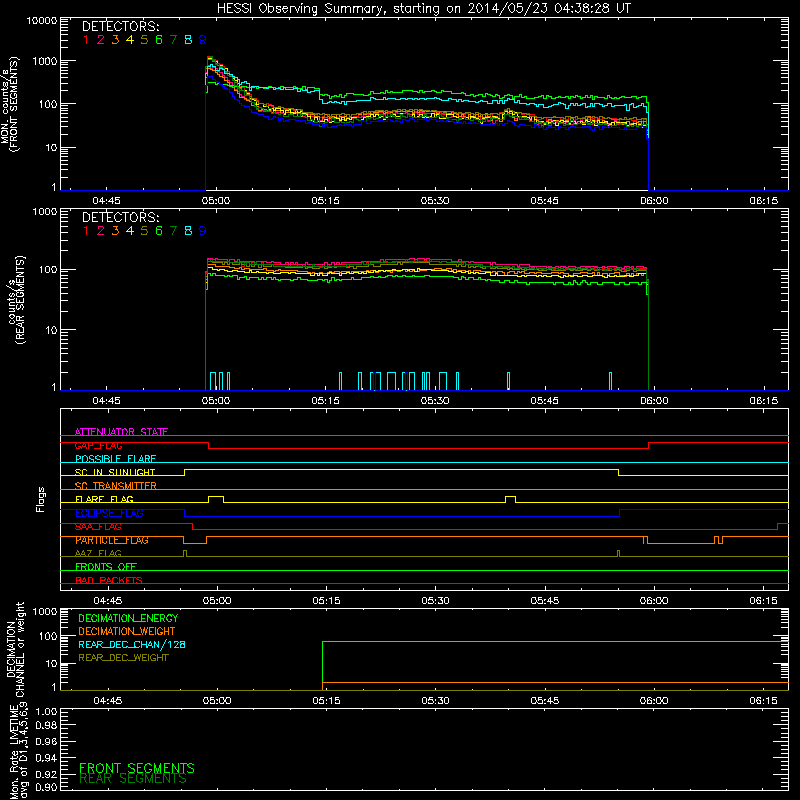Click the SC_TRANSMITTER flag label
The width and height of the screenshot is (800, 800).
click(115, 485)
